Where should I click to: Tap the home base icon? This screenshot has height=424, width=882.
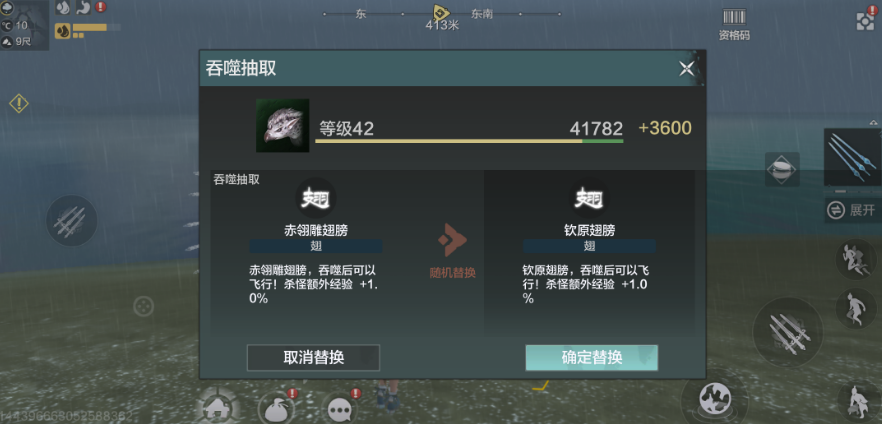pyautogui.click(x=217, y=406)
